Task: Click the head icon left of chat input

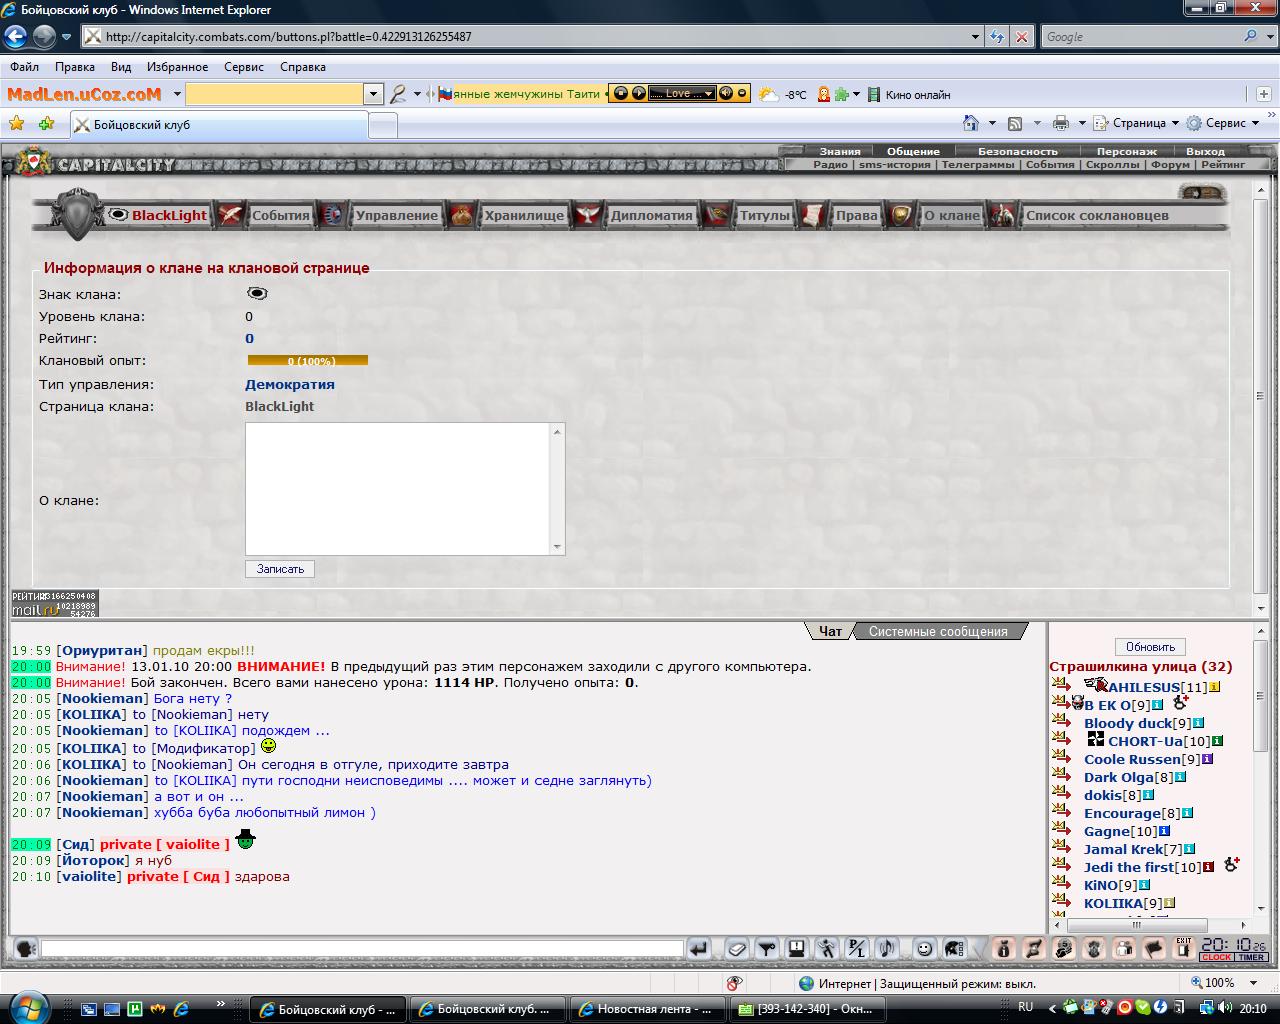Action: tap(26, 948)
